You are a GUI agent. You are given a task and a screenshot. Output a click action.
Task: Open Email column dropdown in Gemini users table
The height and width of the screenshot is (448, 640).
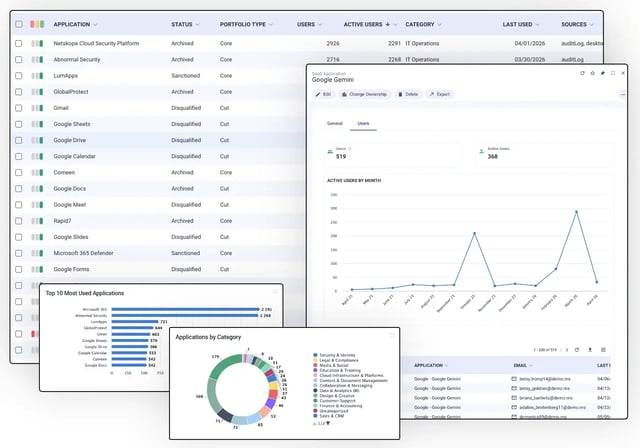pos(531,366)
